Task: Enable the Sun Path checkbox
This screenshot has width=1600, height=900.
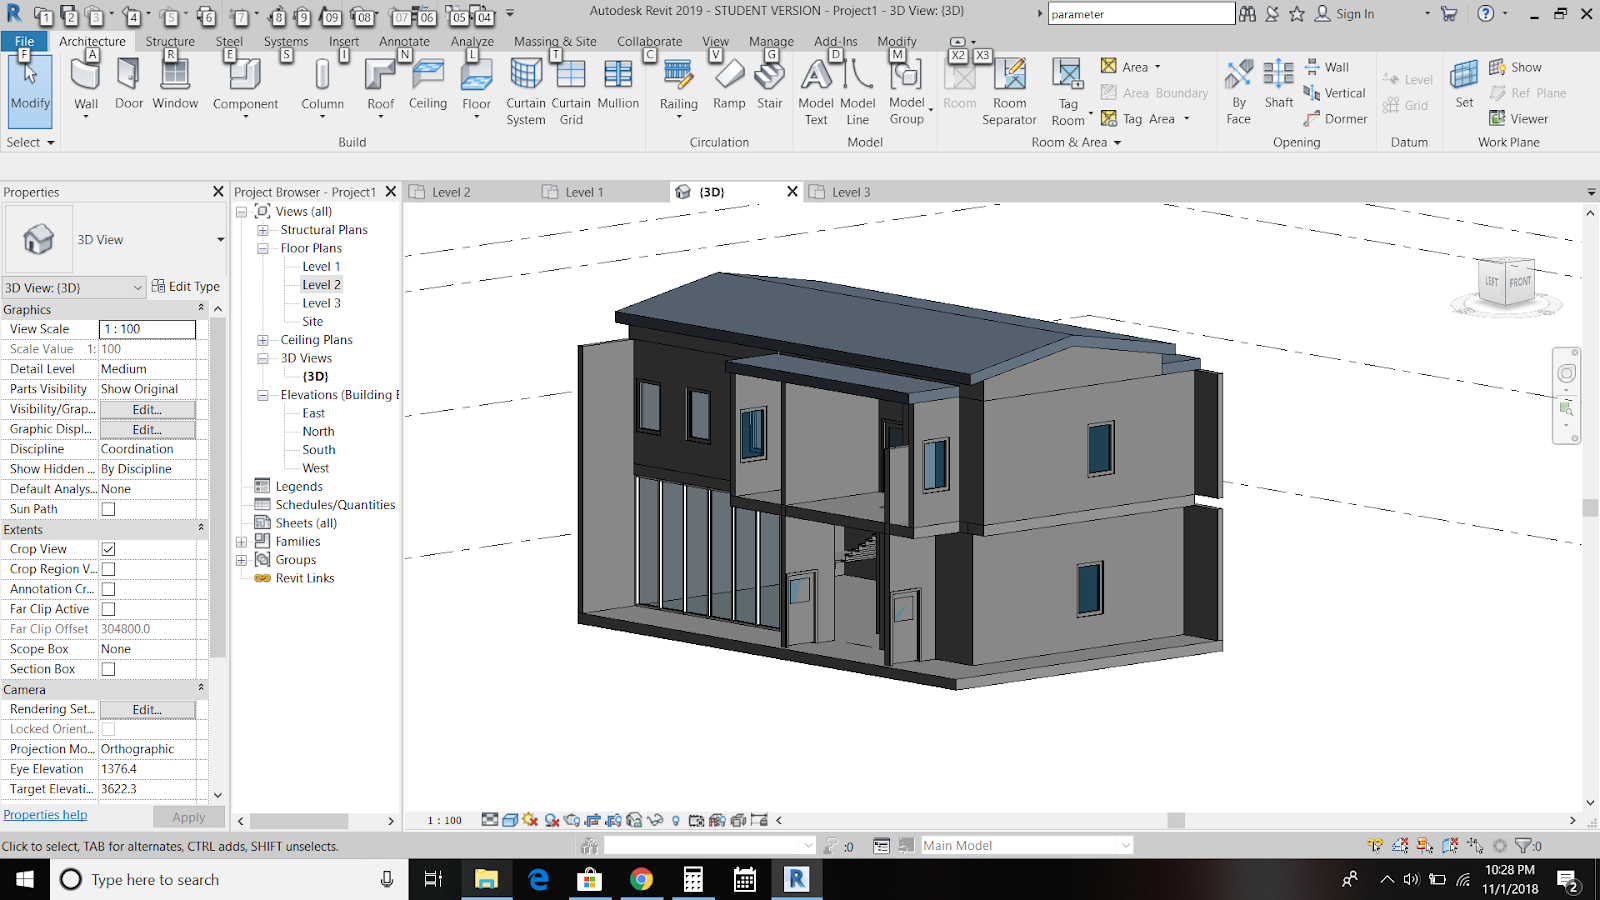Action: pyautogui.click(x=108, y=509)
